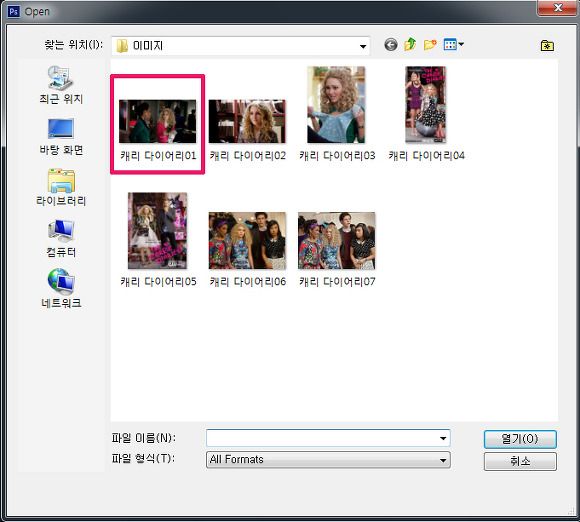Create a new folder icon
The height and width of the screenshot is (522, 580).
click(430, 45)
